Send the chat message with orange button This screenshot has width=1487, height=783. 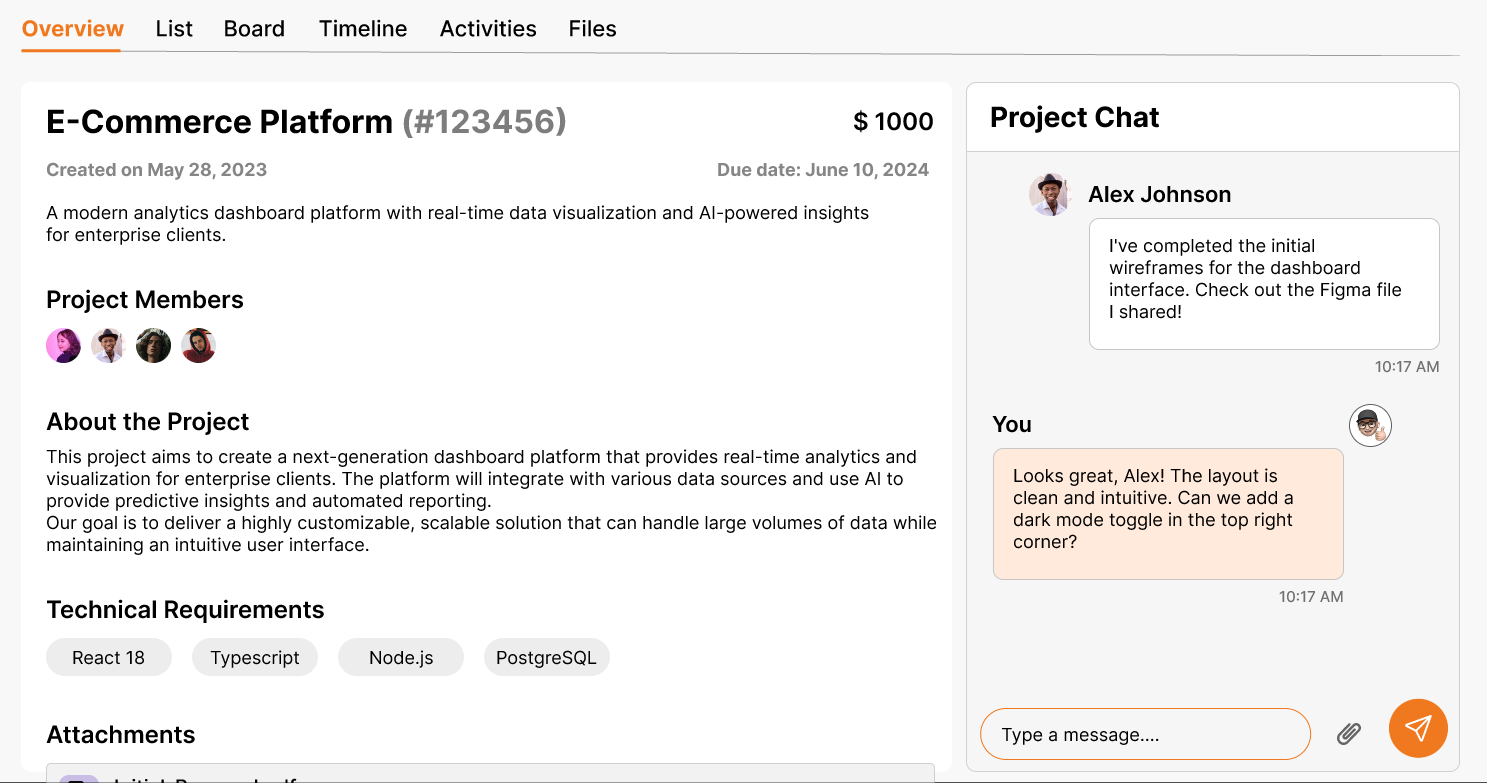coord(1418,728)
